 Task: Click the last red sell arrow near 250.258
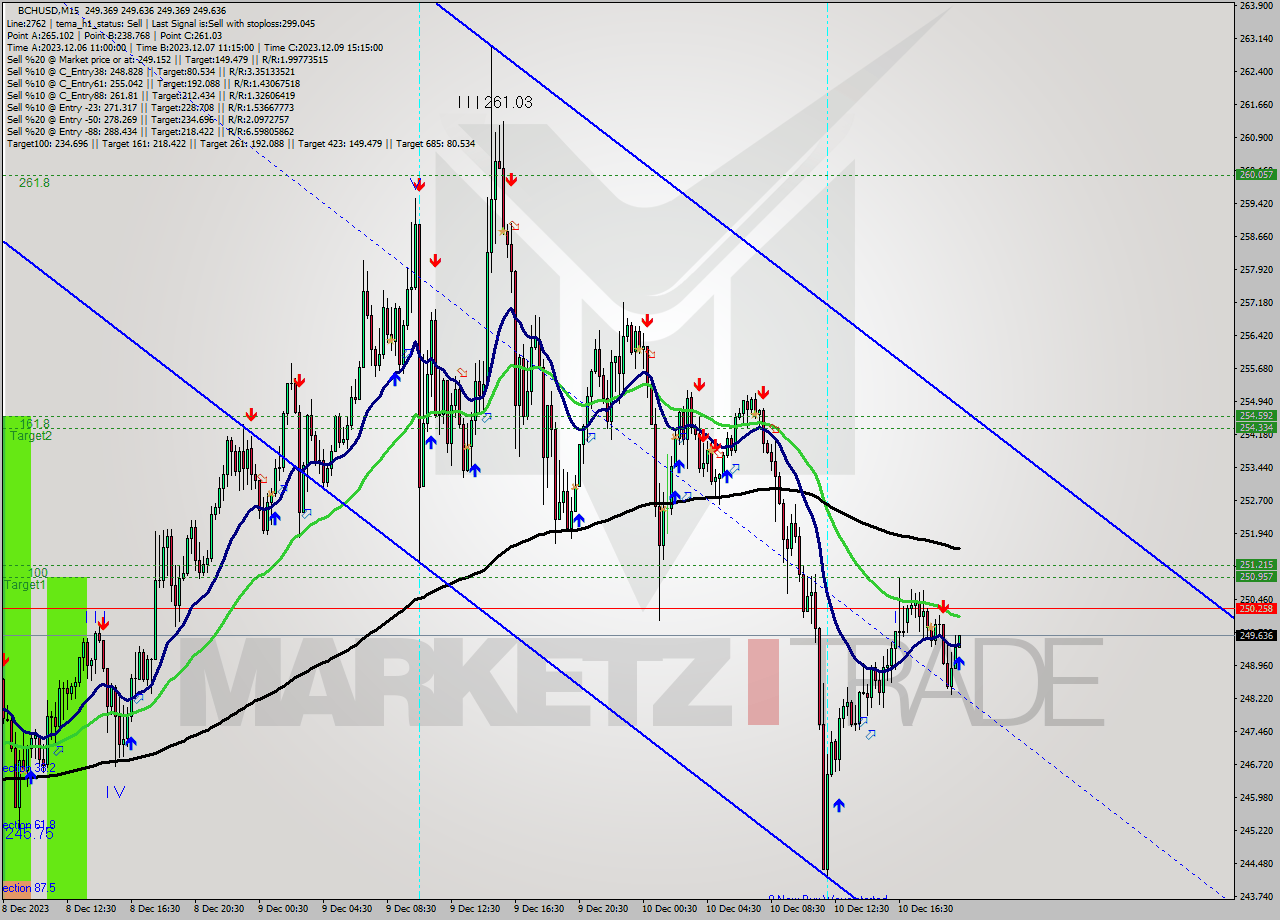click(x=943, y=606)
